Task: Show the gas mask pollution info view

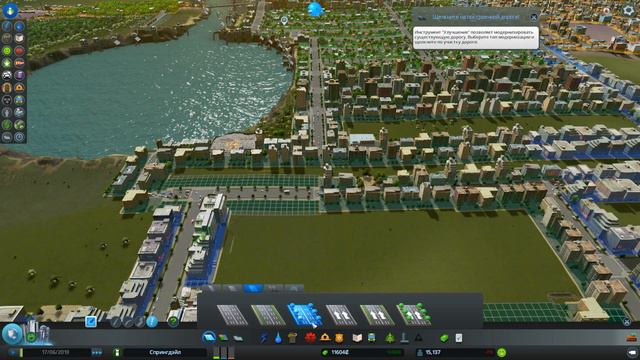Action: pos(7,100)
